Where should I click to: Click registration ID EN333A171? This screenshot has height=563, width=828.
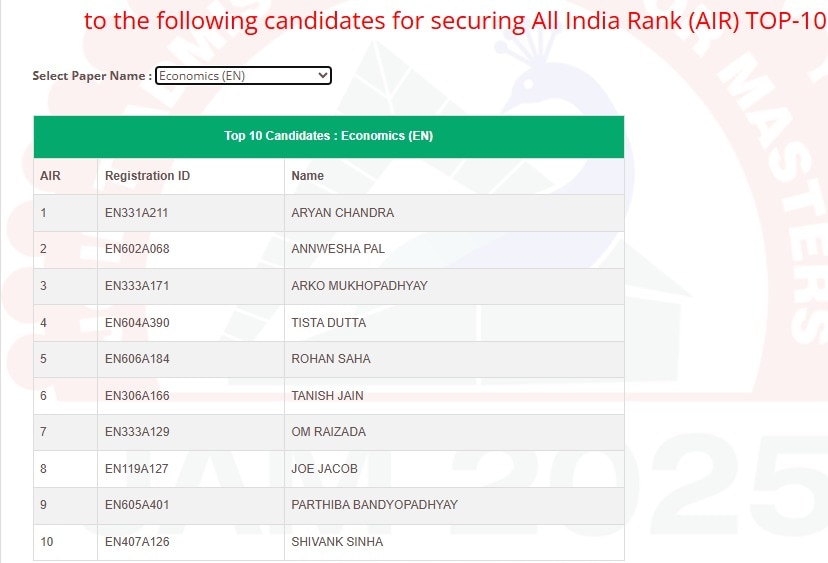[x=137, y=286]
